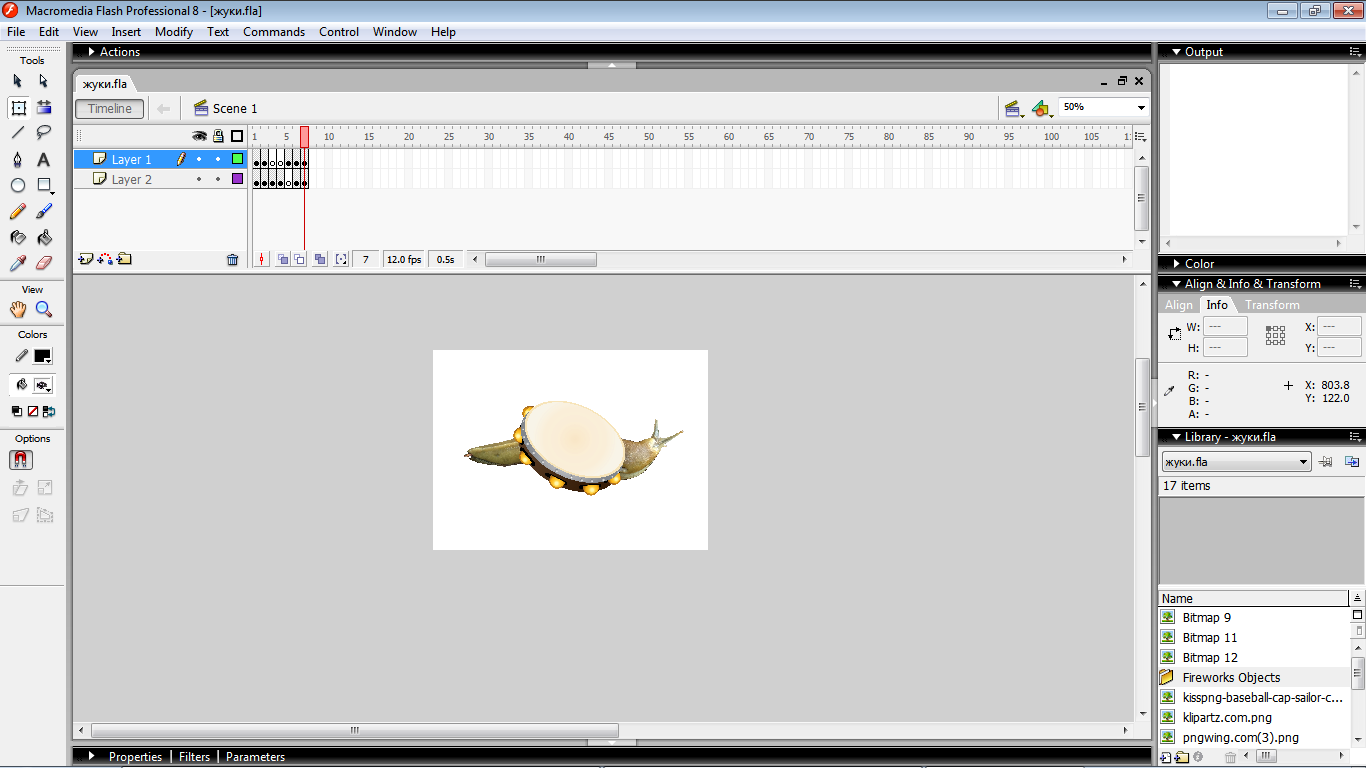
Task: Select the Paint Bucket tool
Action: click(44, 237)
